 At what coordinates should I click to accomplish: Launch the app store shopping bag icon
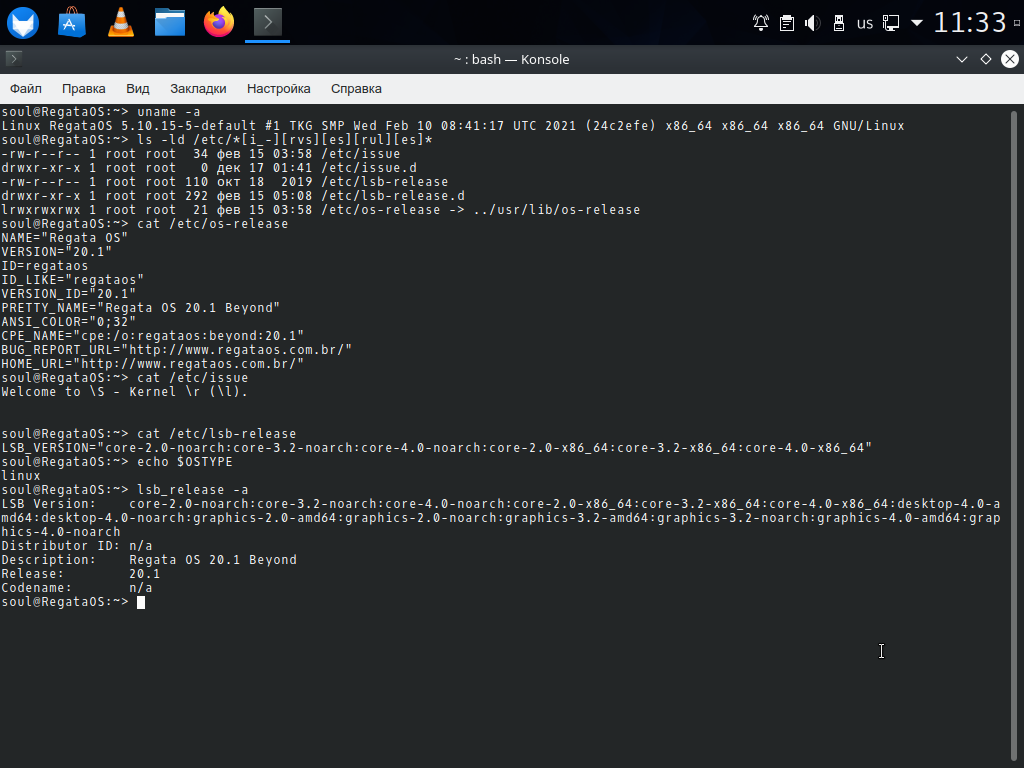click(72, 23)
